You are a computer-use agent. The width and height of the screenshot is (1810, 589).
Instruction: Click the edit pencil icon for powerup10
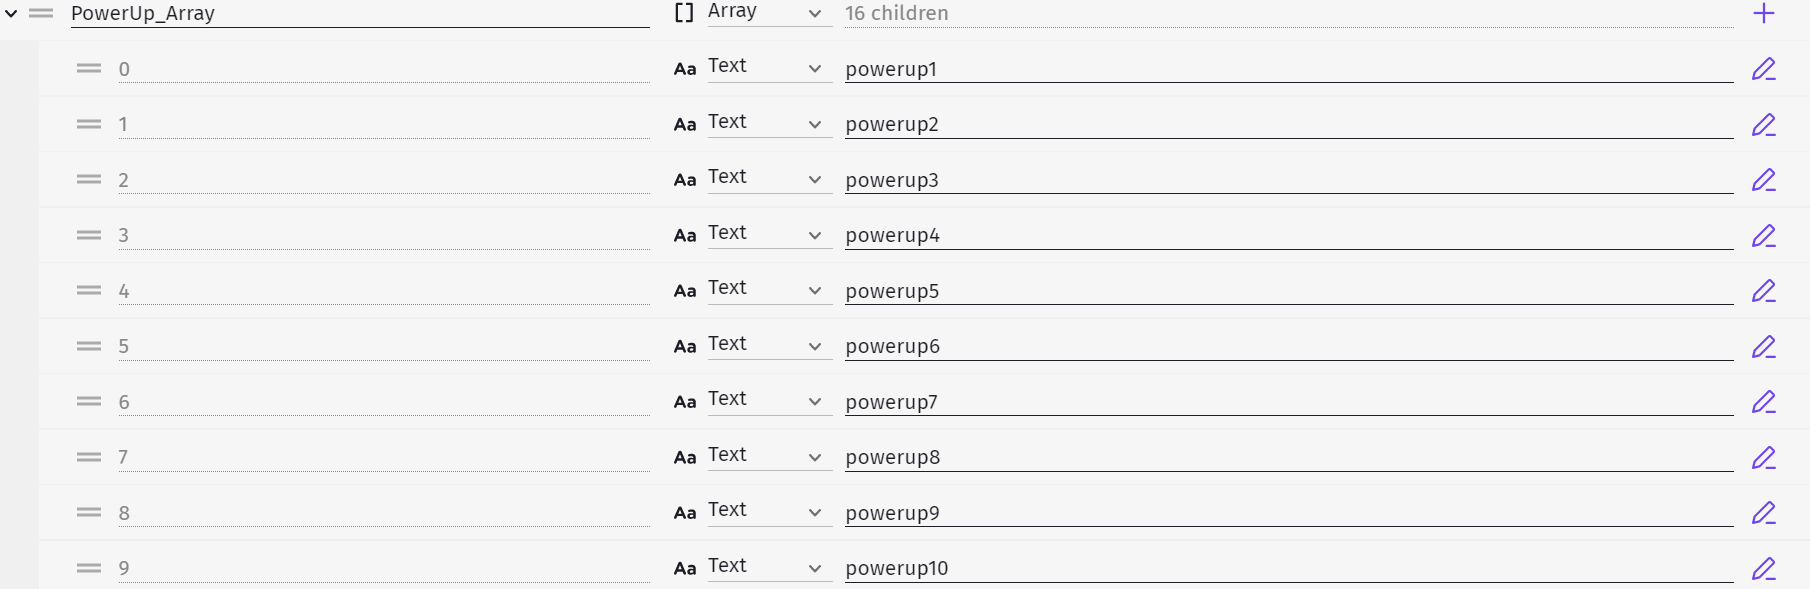pos(1763,568)
